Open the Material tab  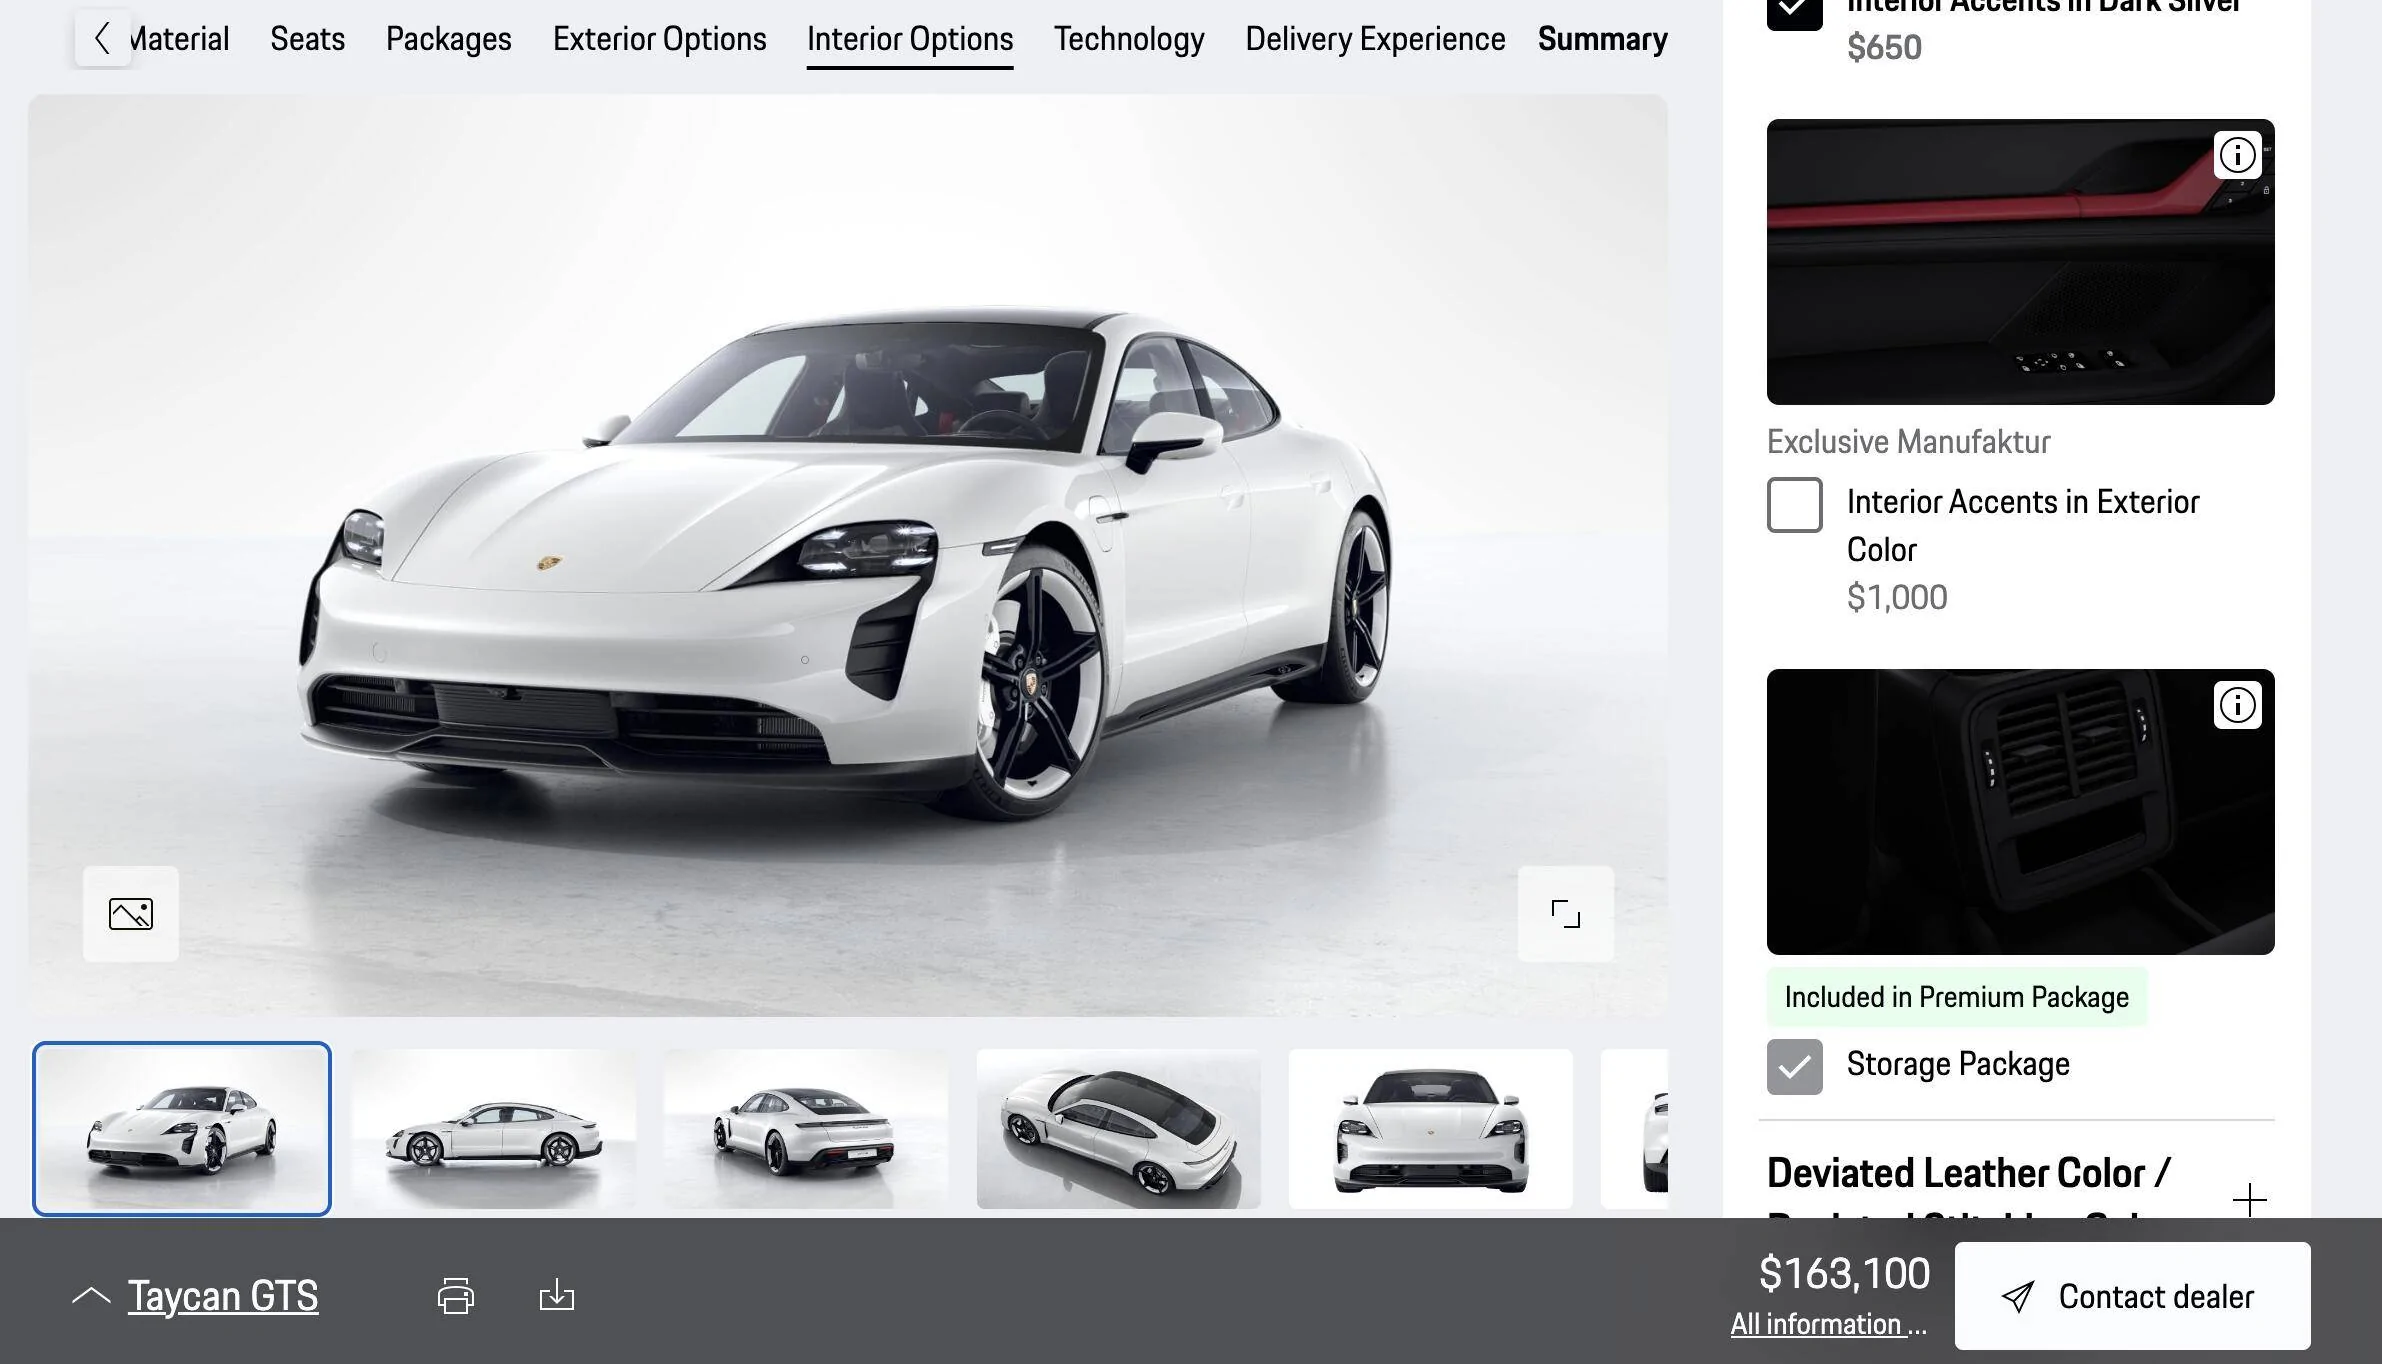[x=180, y=39]
